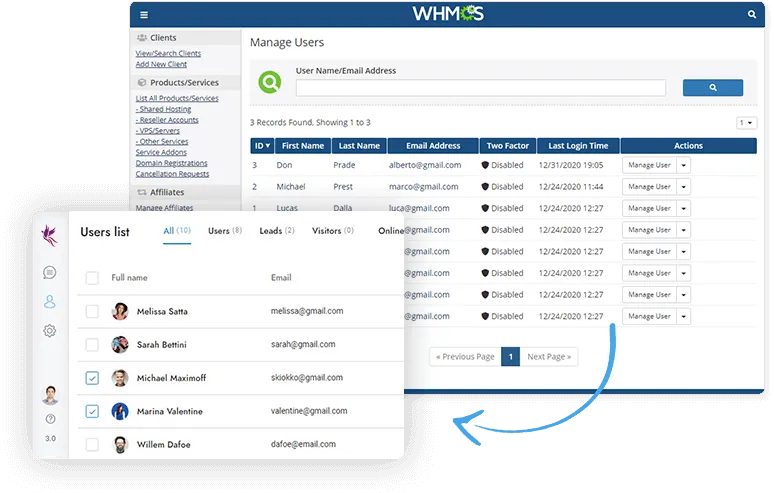Click the top-right search magnifier icon
Screen dimensions: 774x493
click(752, 15)
